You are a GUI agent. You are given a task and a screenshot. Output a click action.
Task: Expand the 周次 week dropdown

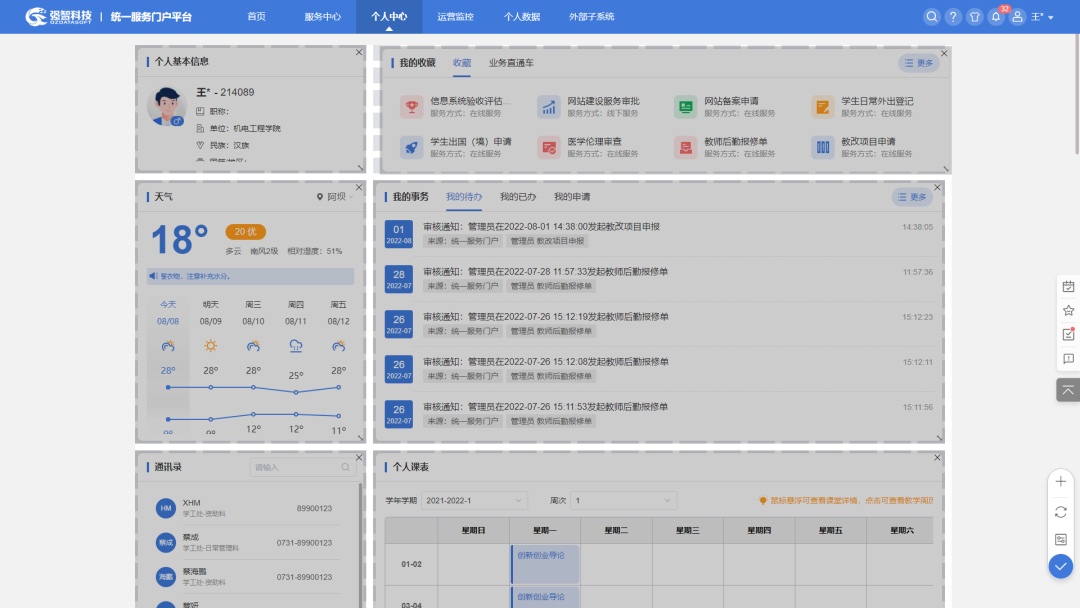click(x=622, y=500)
